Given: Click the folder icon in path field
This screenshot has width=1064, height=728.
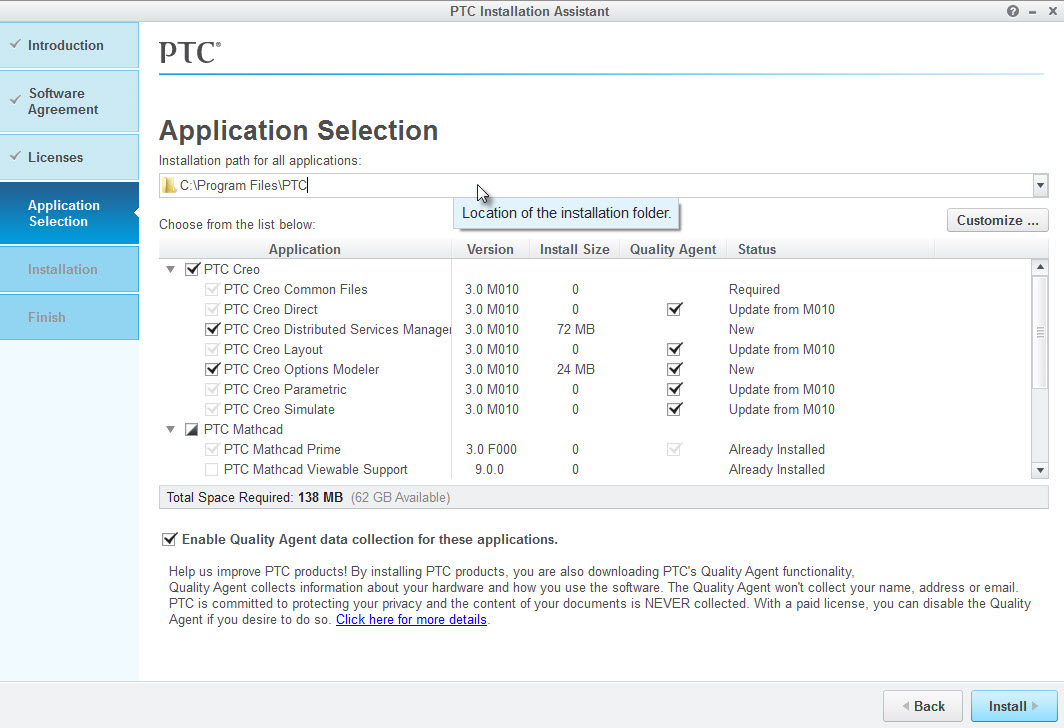Looking at the screenshot, I should click(169, 185).
